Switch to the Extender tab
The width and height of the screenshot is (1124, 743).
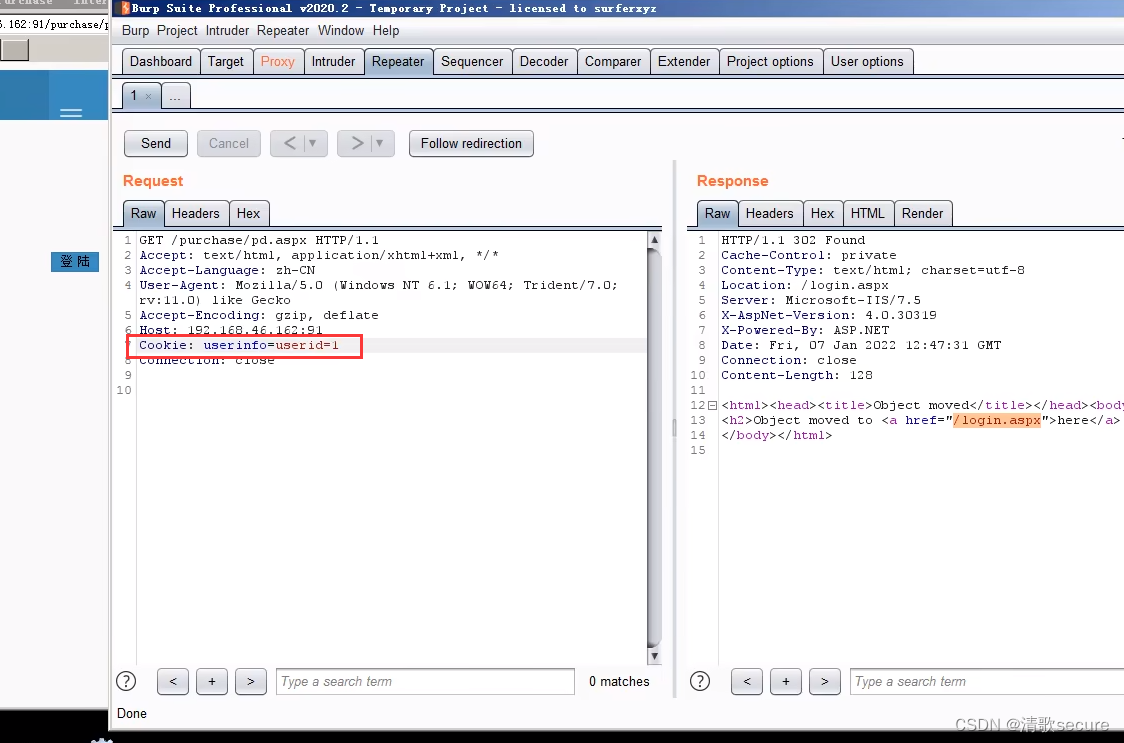click(x=684, y=62)
